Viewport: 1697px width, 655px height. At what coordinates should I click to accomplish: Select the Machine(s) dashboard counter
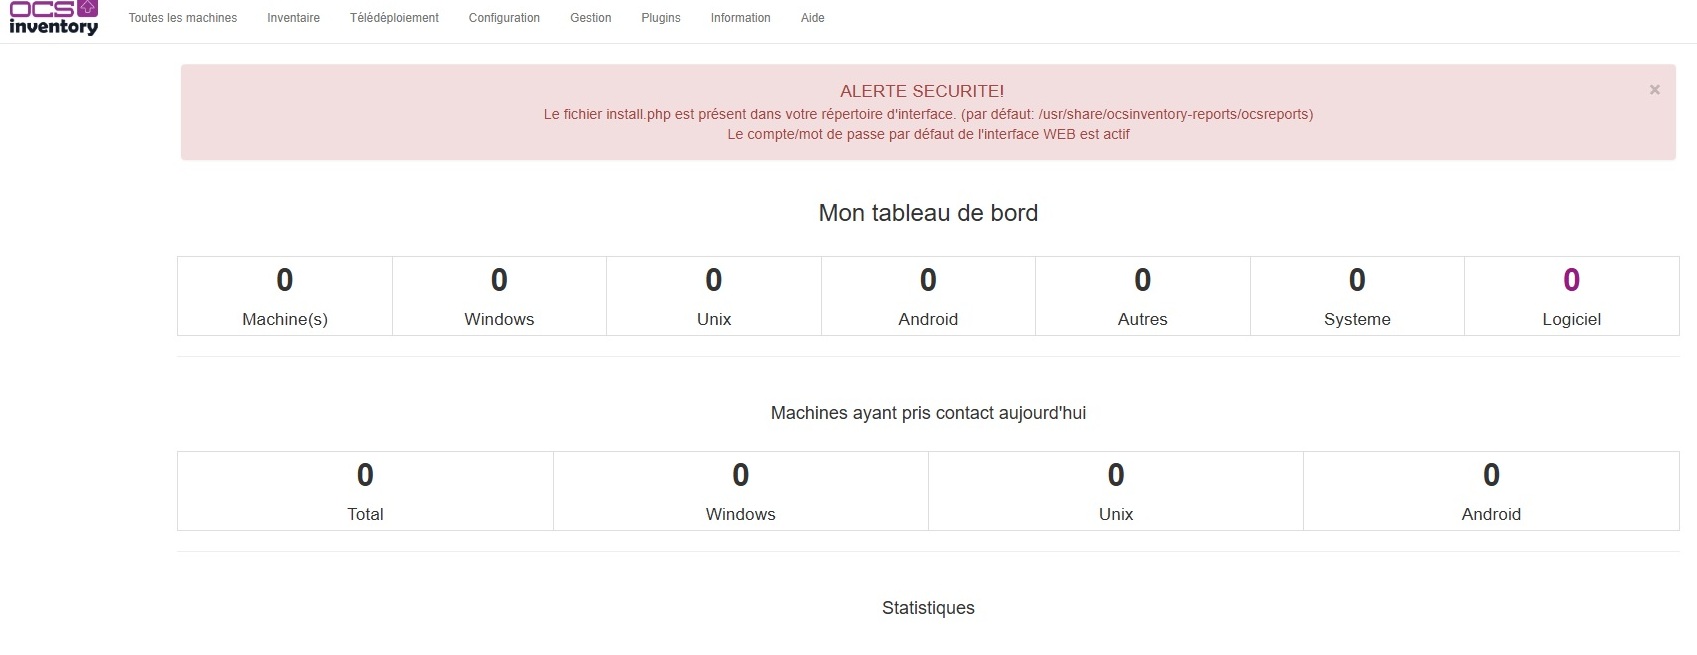click(284, 295)
